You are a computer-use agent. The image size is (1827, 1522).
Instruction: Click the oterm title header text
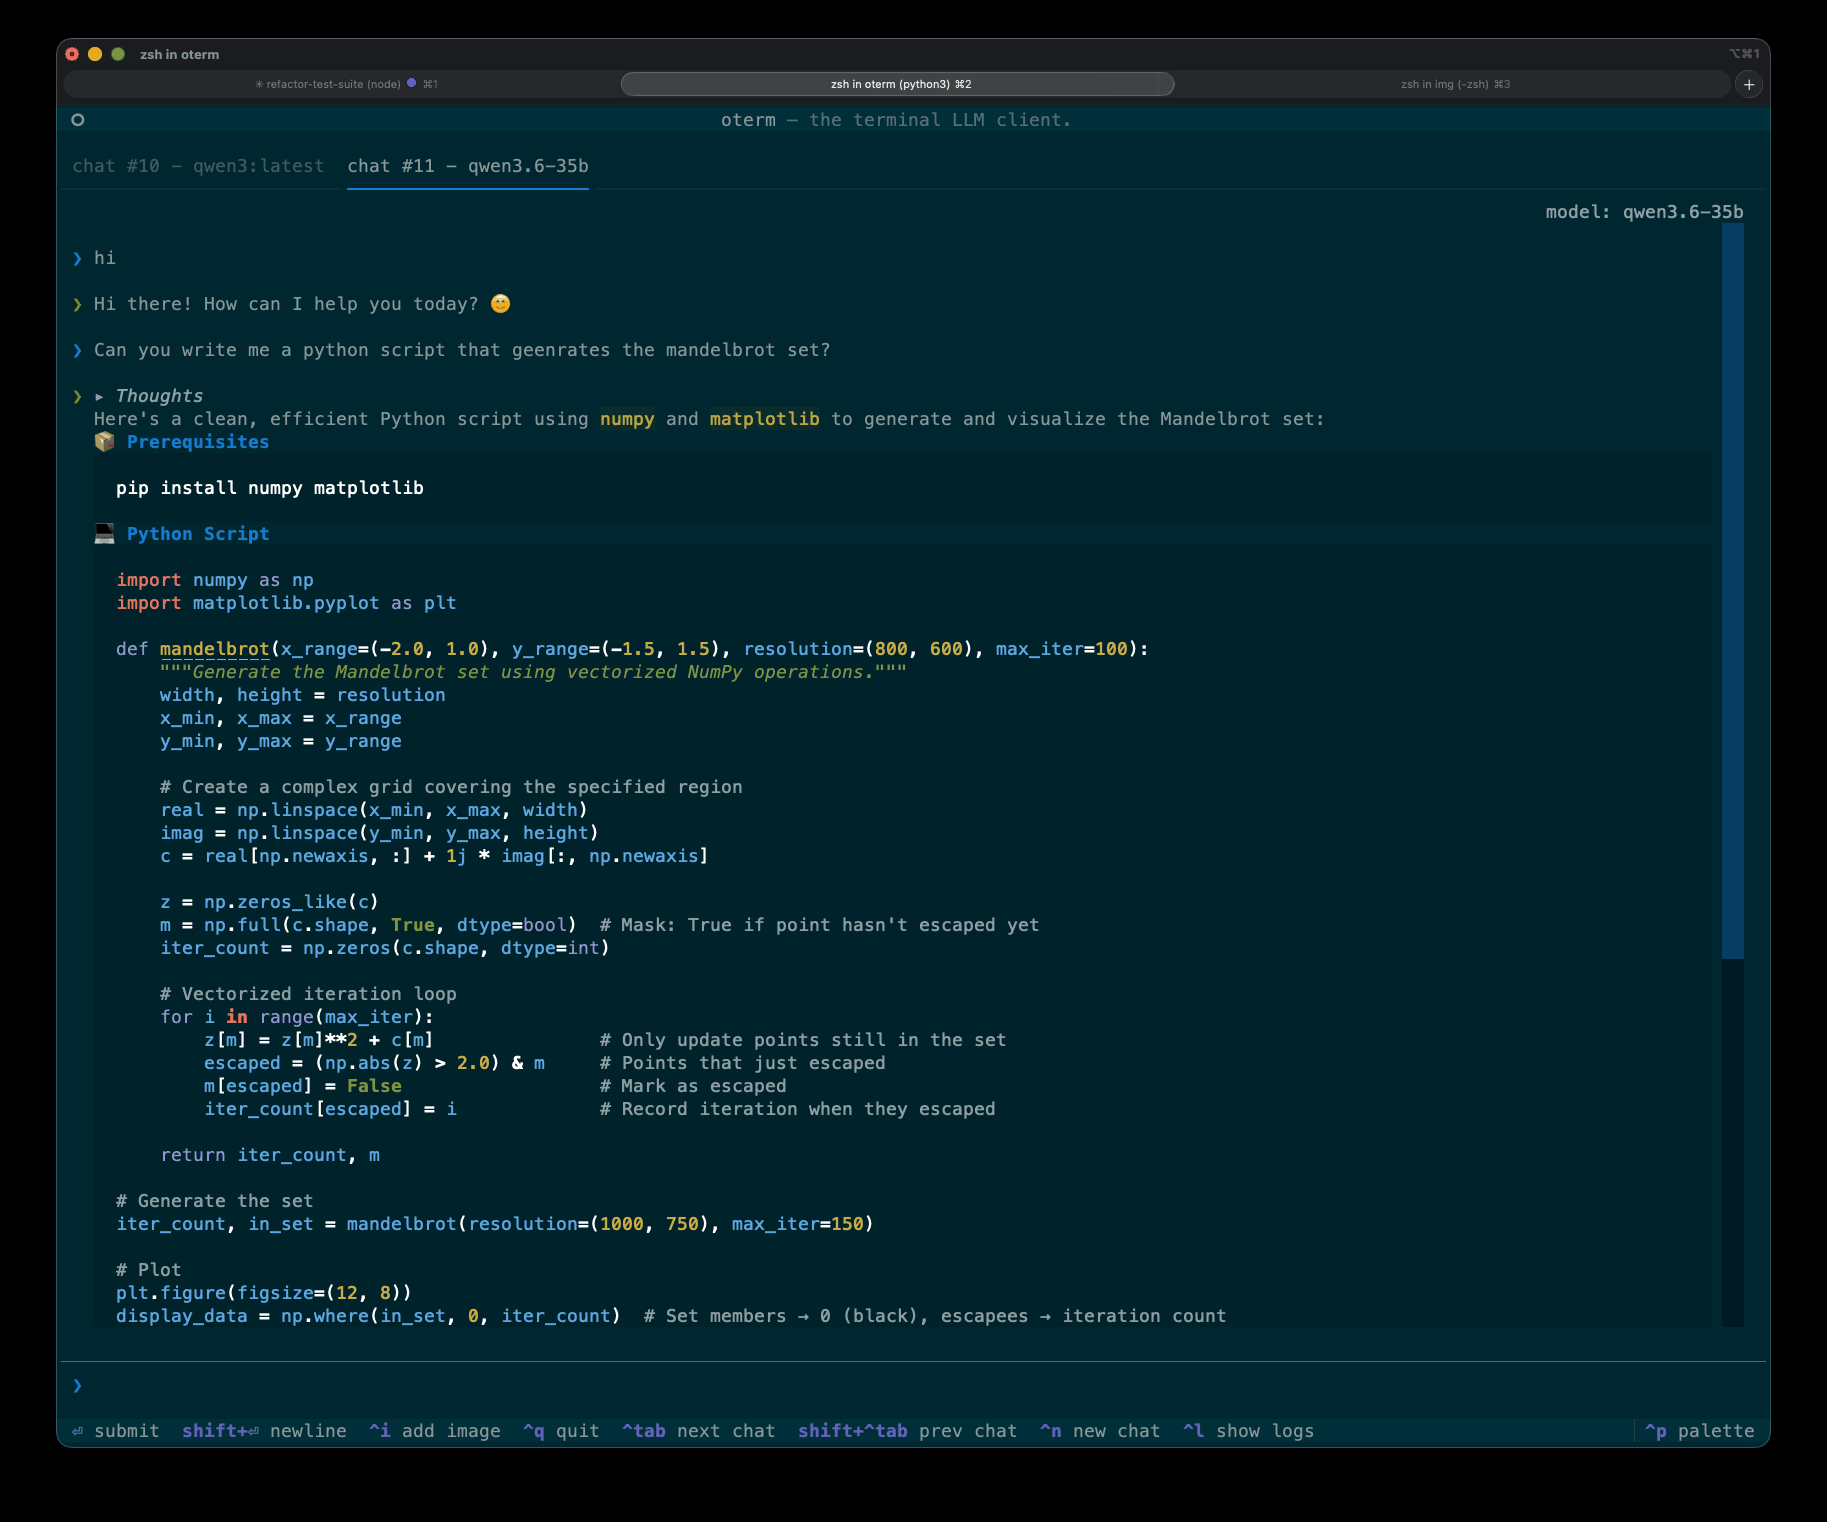pos(896,120)
